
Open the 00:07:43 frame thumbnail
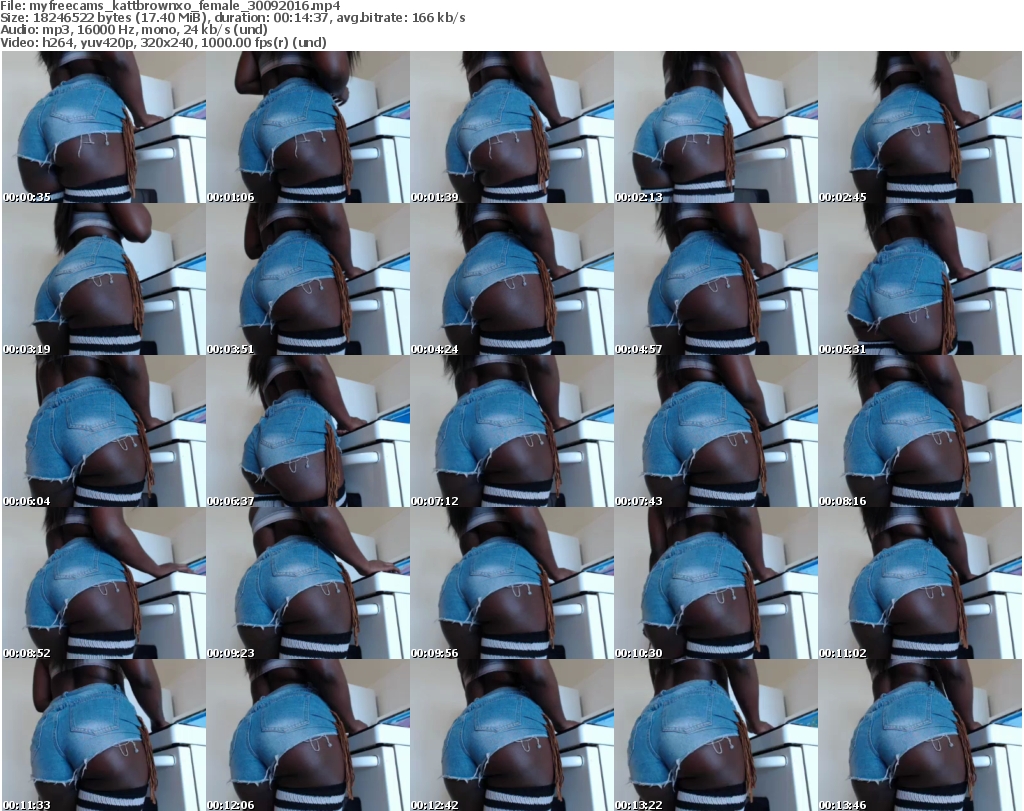[716, 432]
